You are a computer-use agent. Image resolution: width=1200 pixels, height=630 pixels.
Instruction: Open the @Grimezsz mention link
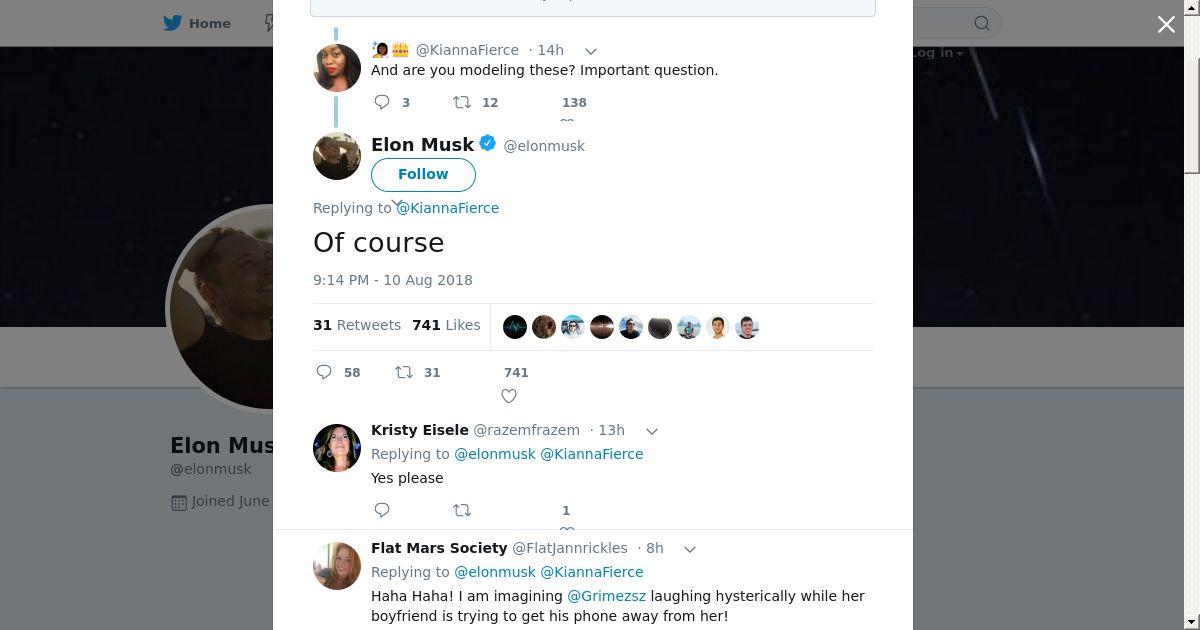tap(606, 596)
